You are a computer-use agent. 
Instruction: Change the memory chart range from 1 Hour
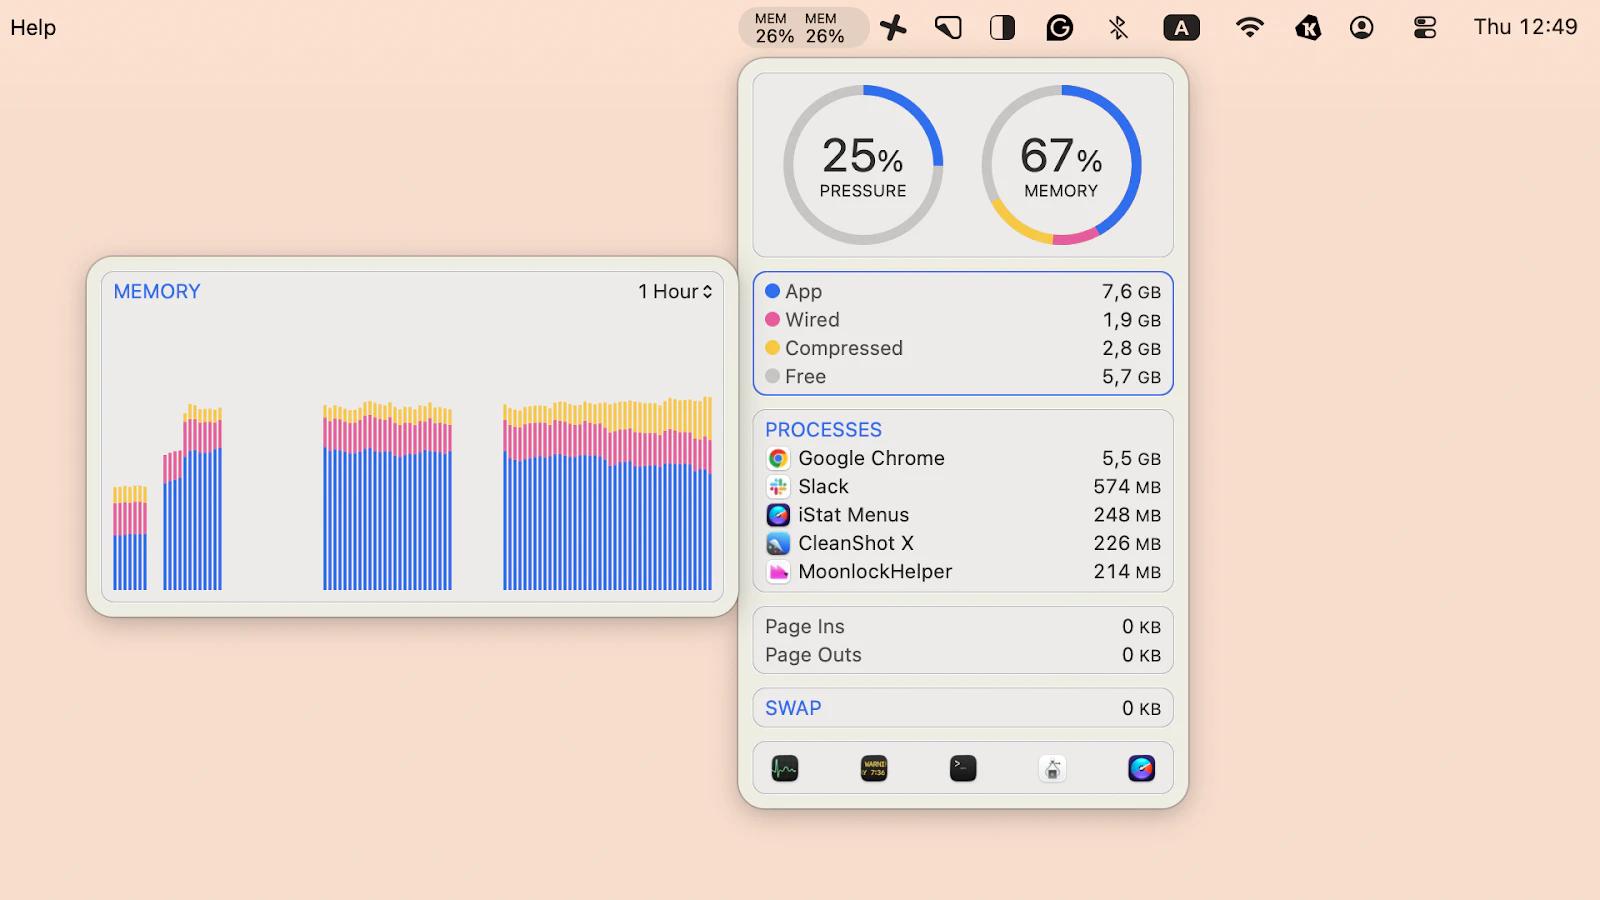(x=674, y=291)
